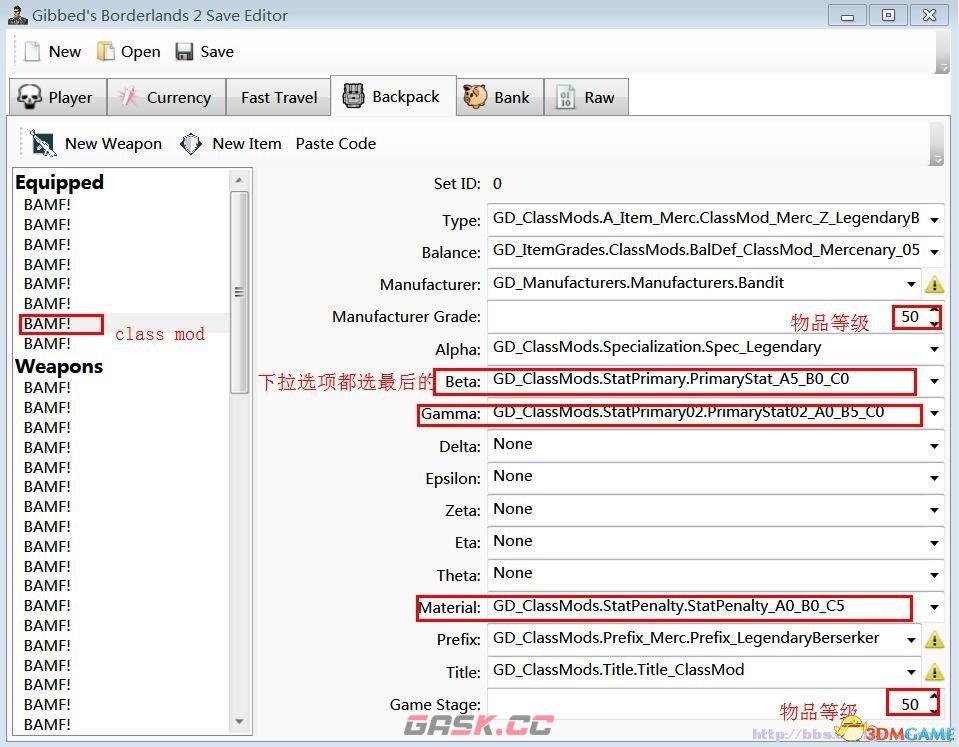This screenshot has height=747, width=959.
Task: Expand the Eta dropdown
Action: point(934,542)
